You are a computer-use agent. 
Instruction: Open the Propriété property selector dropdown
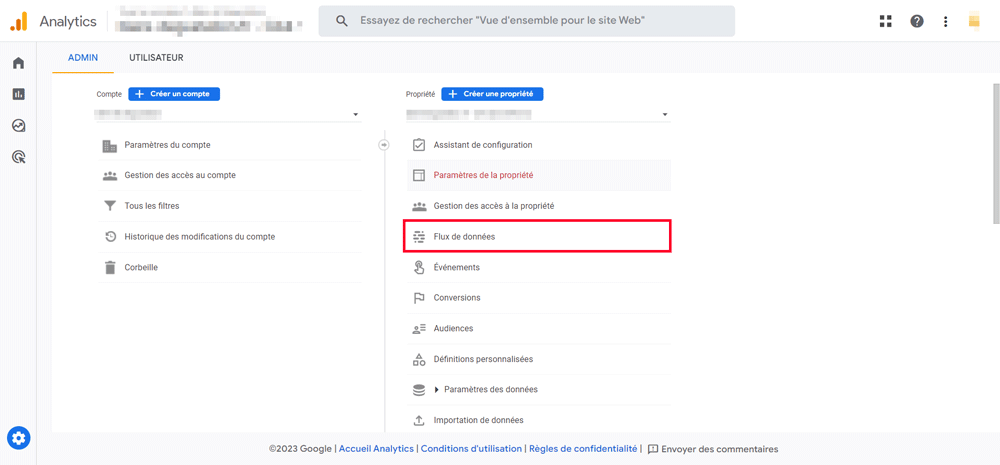(x=538, y=115)
